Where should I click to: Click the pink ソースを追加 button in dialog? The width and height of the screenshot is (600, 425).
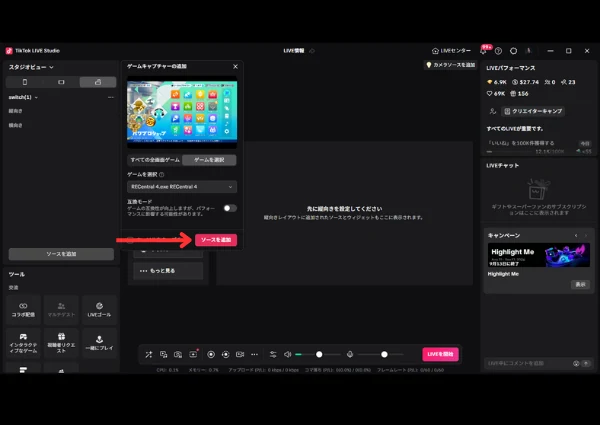click(216, 240)
